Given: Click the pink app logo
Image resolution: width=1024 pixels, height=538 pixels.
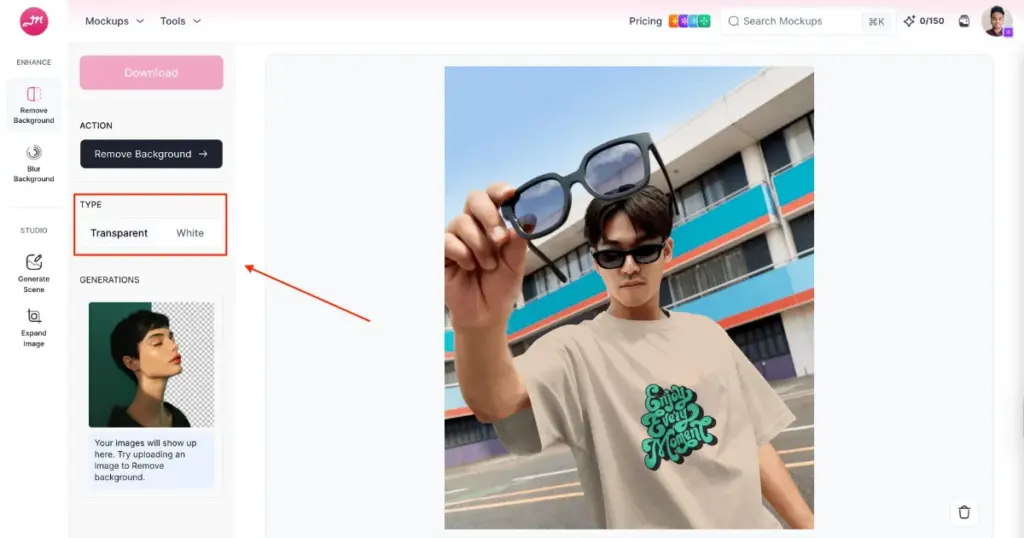Looking at the screenshot, I should click(x=34, y=22).
